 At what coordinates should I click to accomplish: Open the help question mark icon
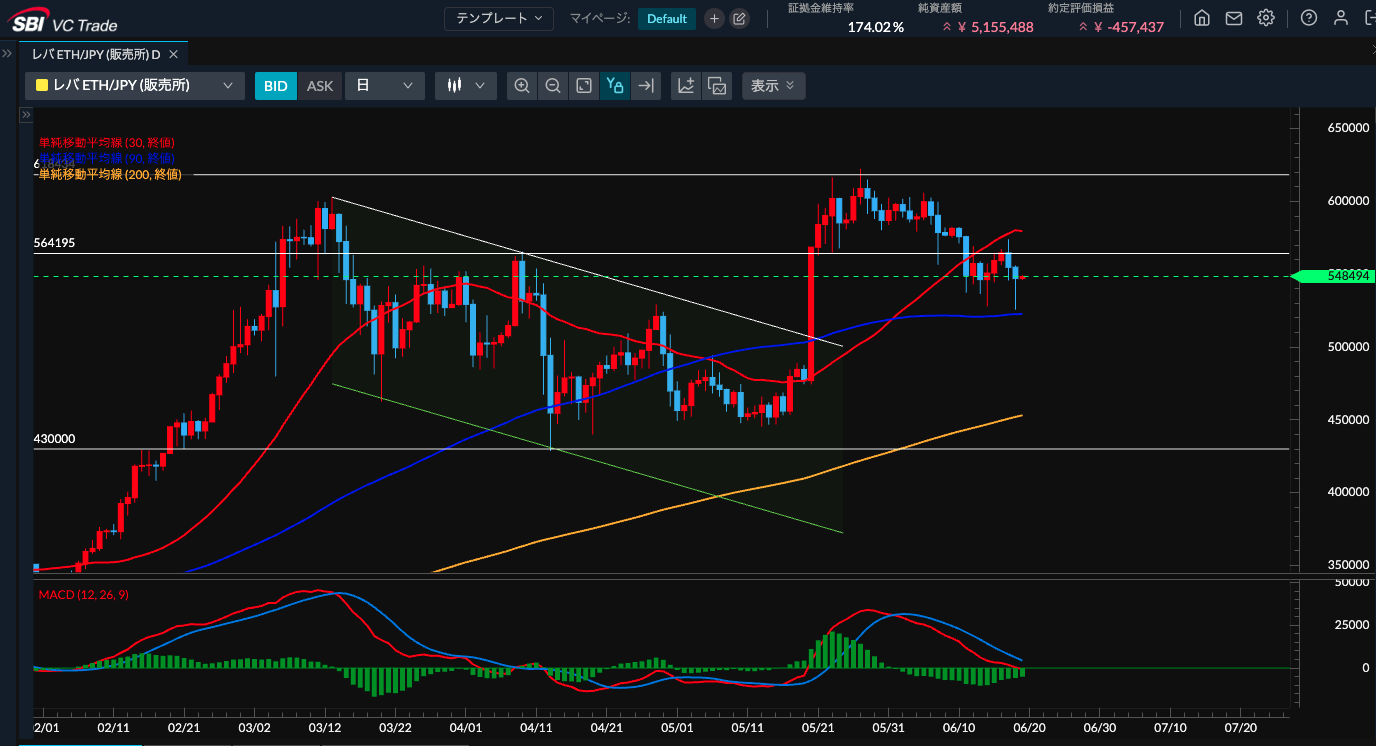coord(1309,18)
